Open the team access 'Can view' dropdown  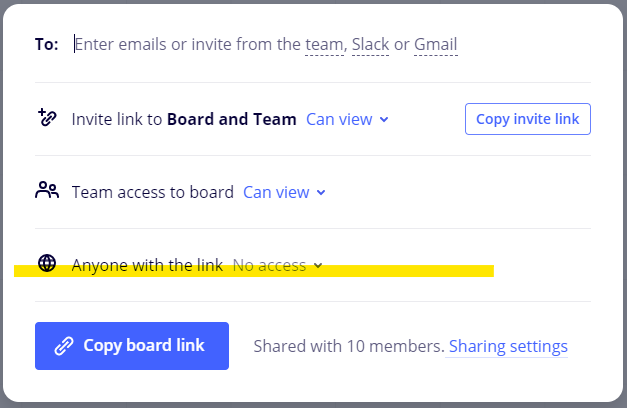tap(284, 192)
